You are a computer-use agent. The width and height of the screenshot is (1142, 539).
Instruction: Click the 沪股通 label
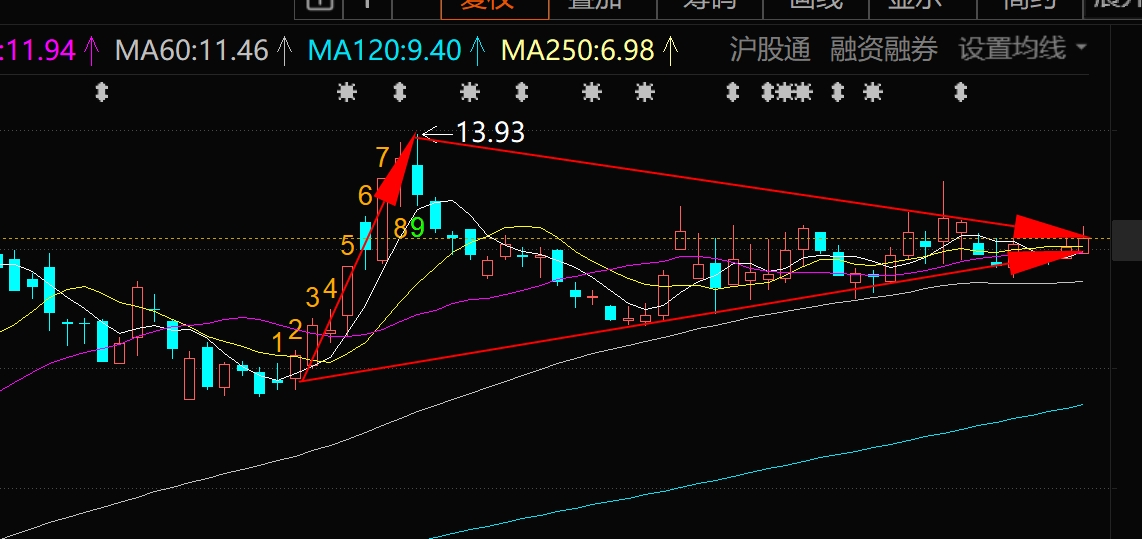pyautogui.click(x=770, y=50)
